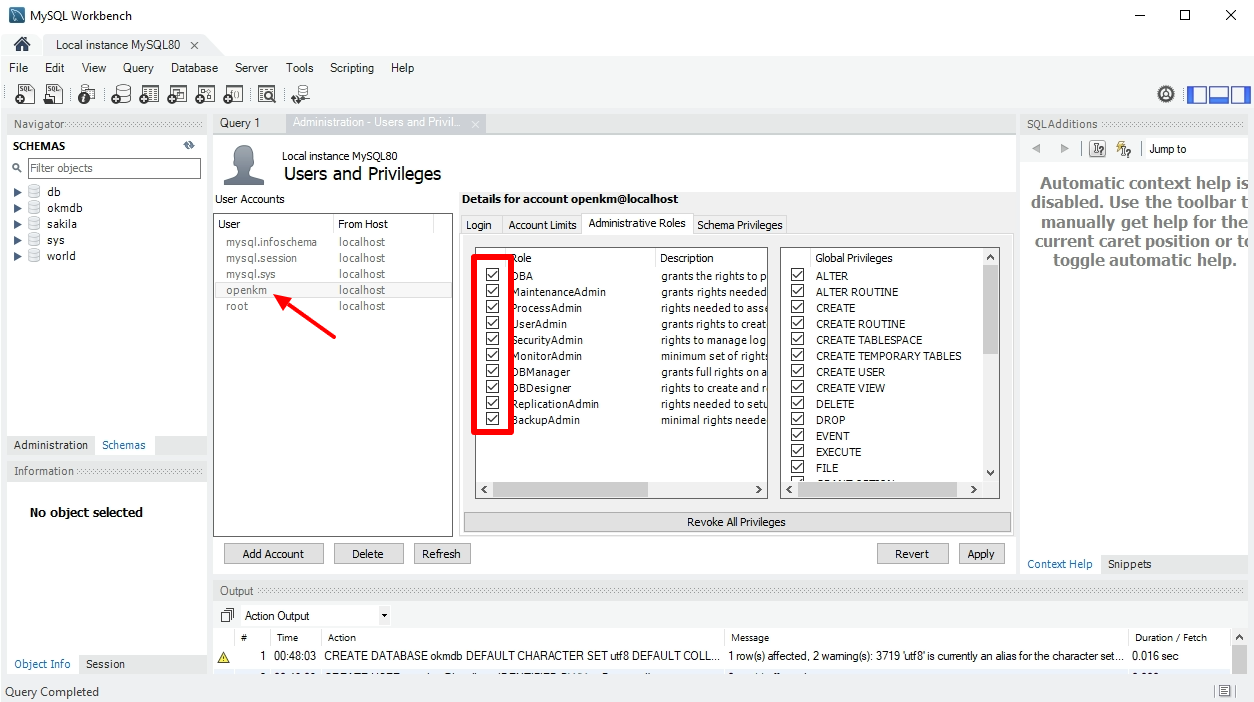Viewport: 1254px width, 702px height.
Task: Uncheck the CREATE USER global privilege
Action: (x=797, y=372)
